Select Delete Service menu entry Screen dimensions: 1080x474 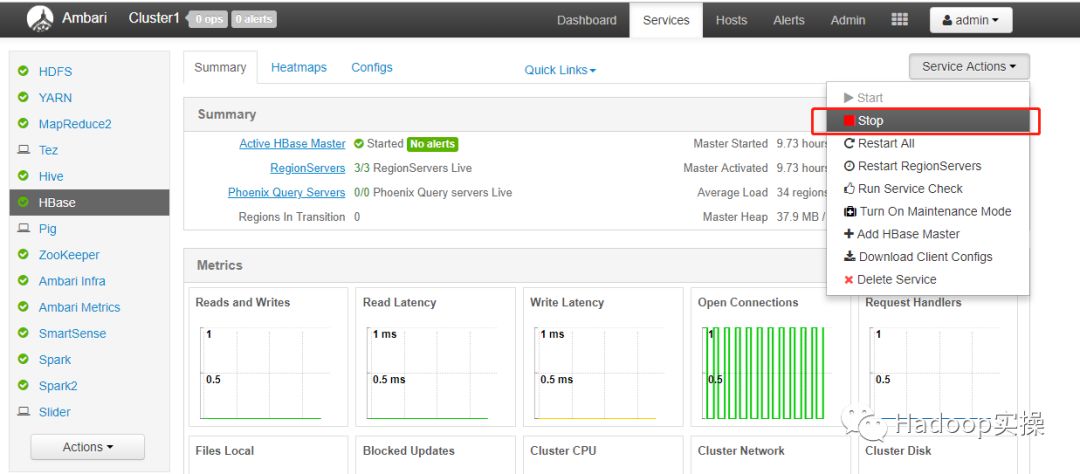[x=928, y=280]
